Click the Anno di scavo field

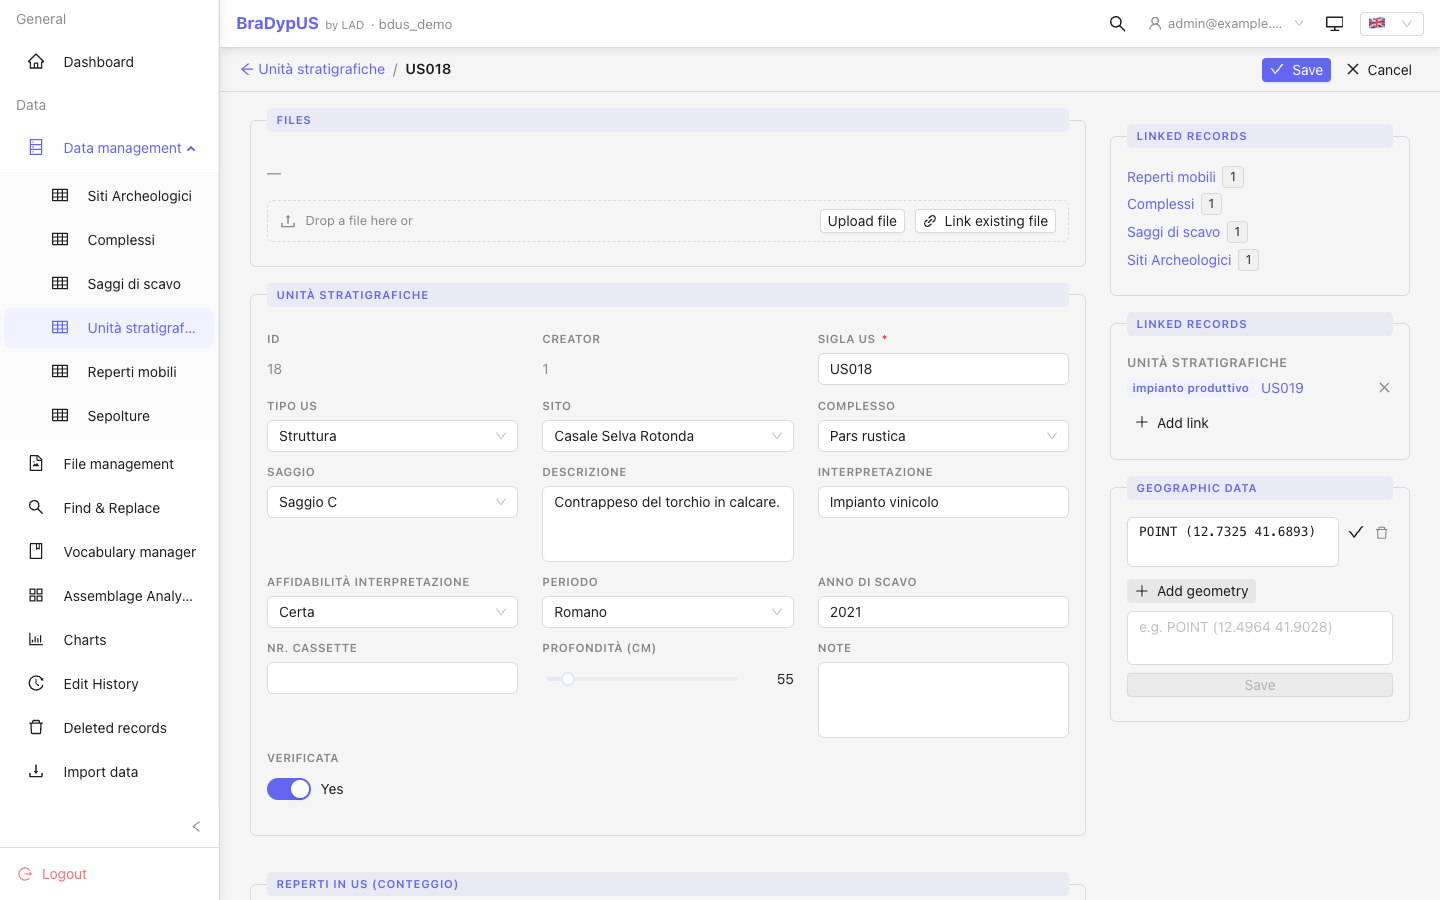(x=943, y=612)
